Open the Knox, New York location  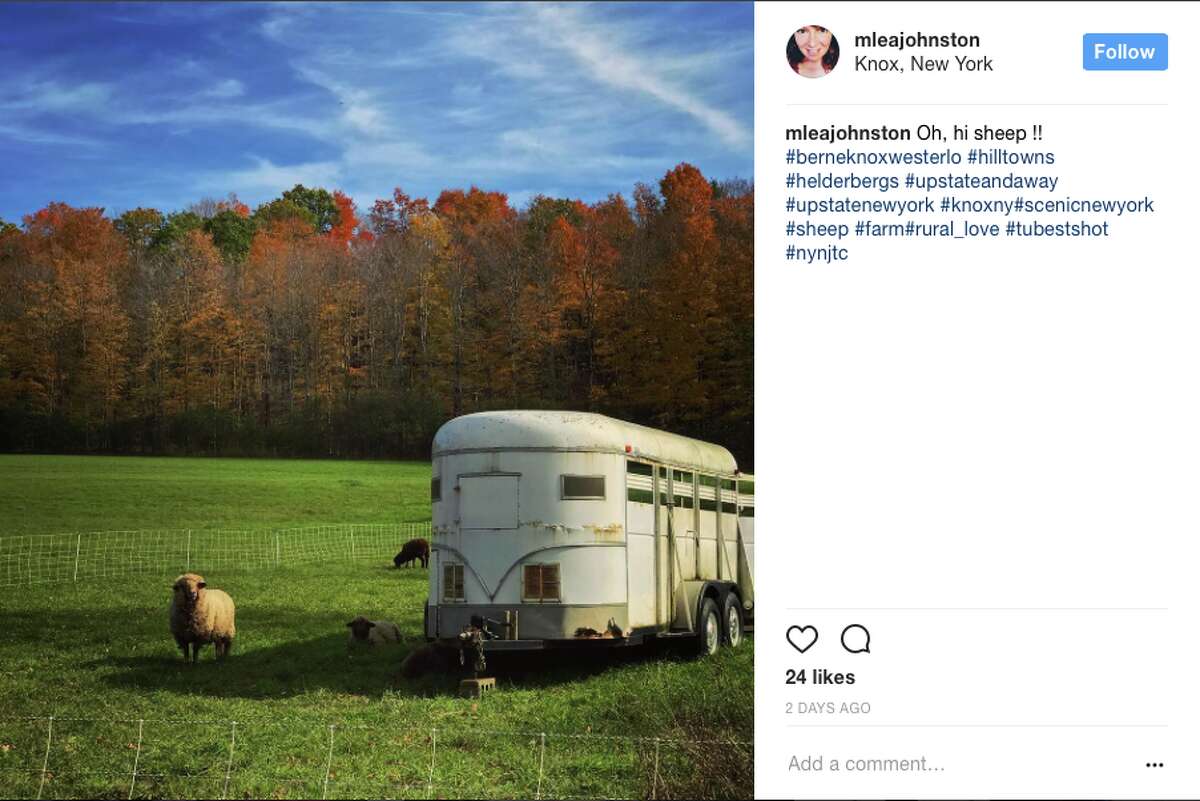tap(924, 64)
